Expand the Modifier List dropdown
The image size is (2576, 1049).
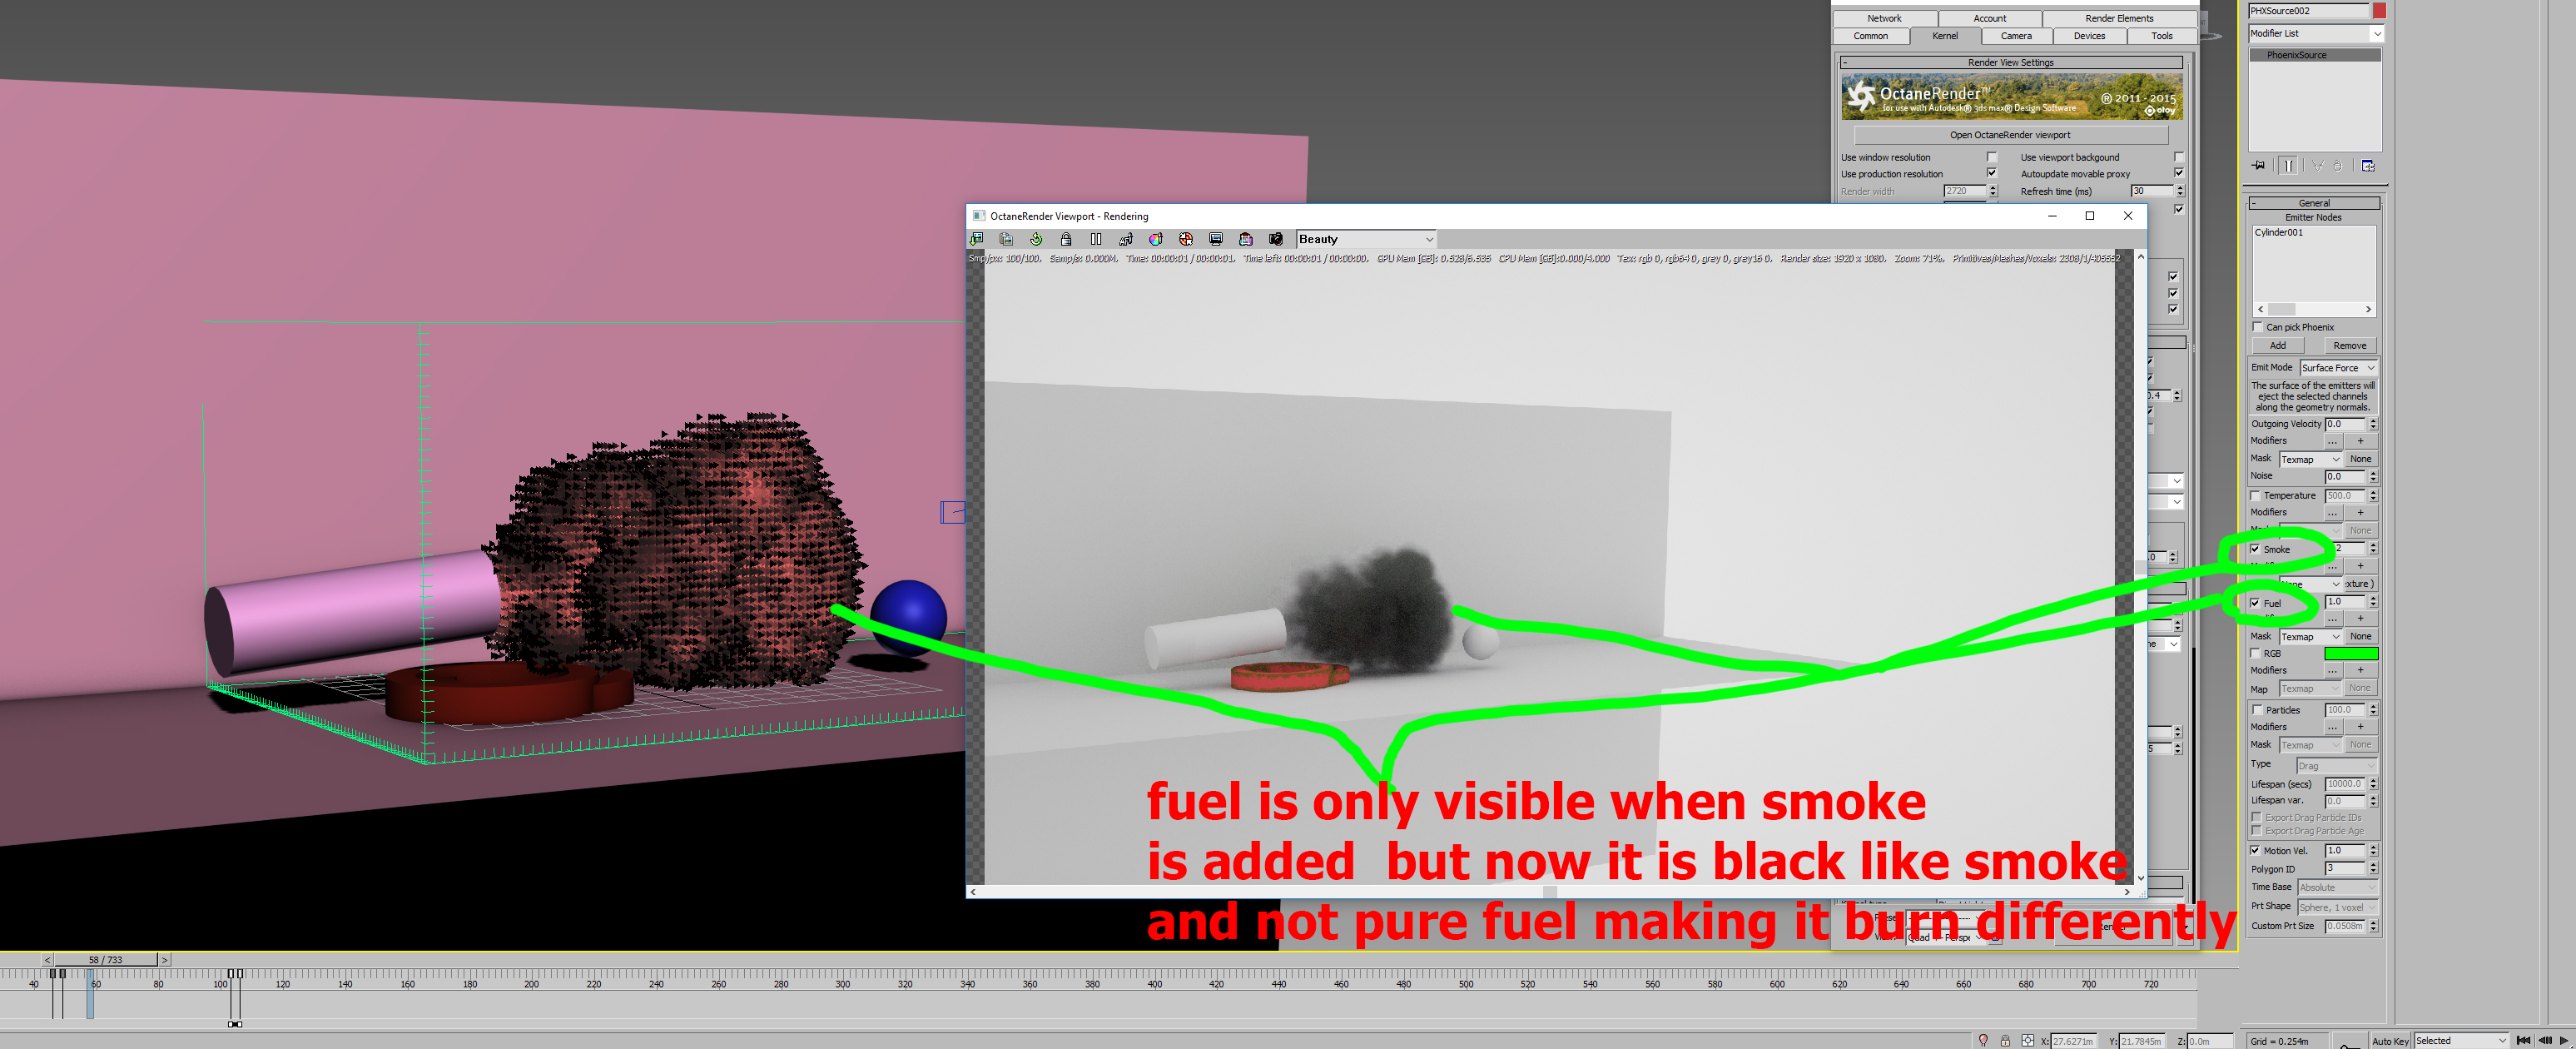coord(2315,34)
